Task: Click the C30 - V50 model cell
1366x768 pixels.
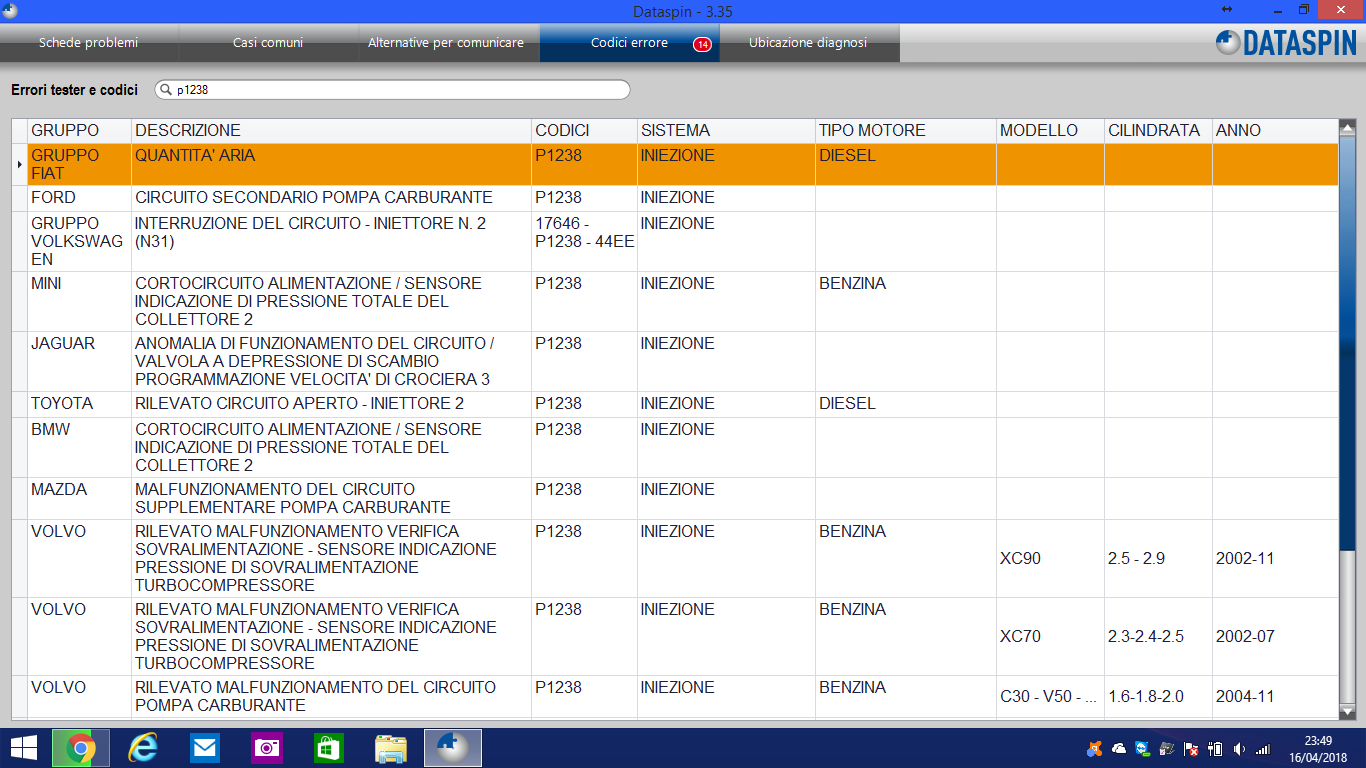Action: (x=1050, y=696)
